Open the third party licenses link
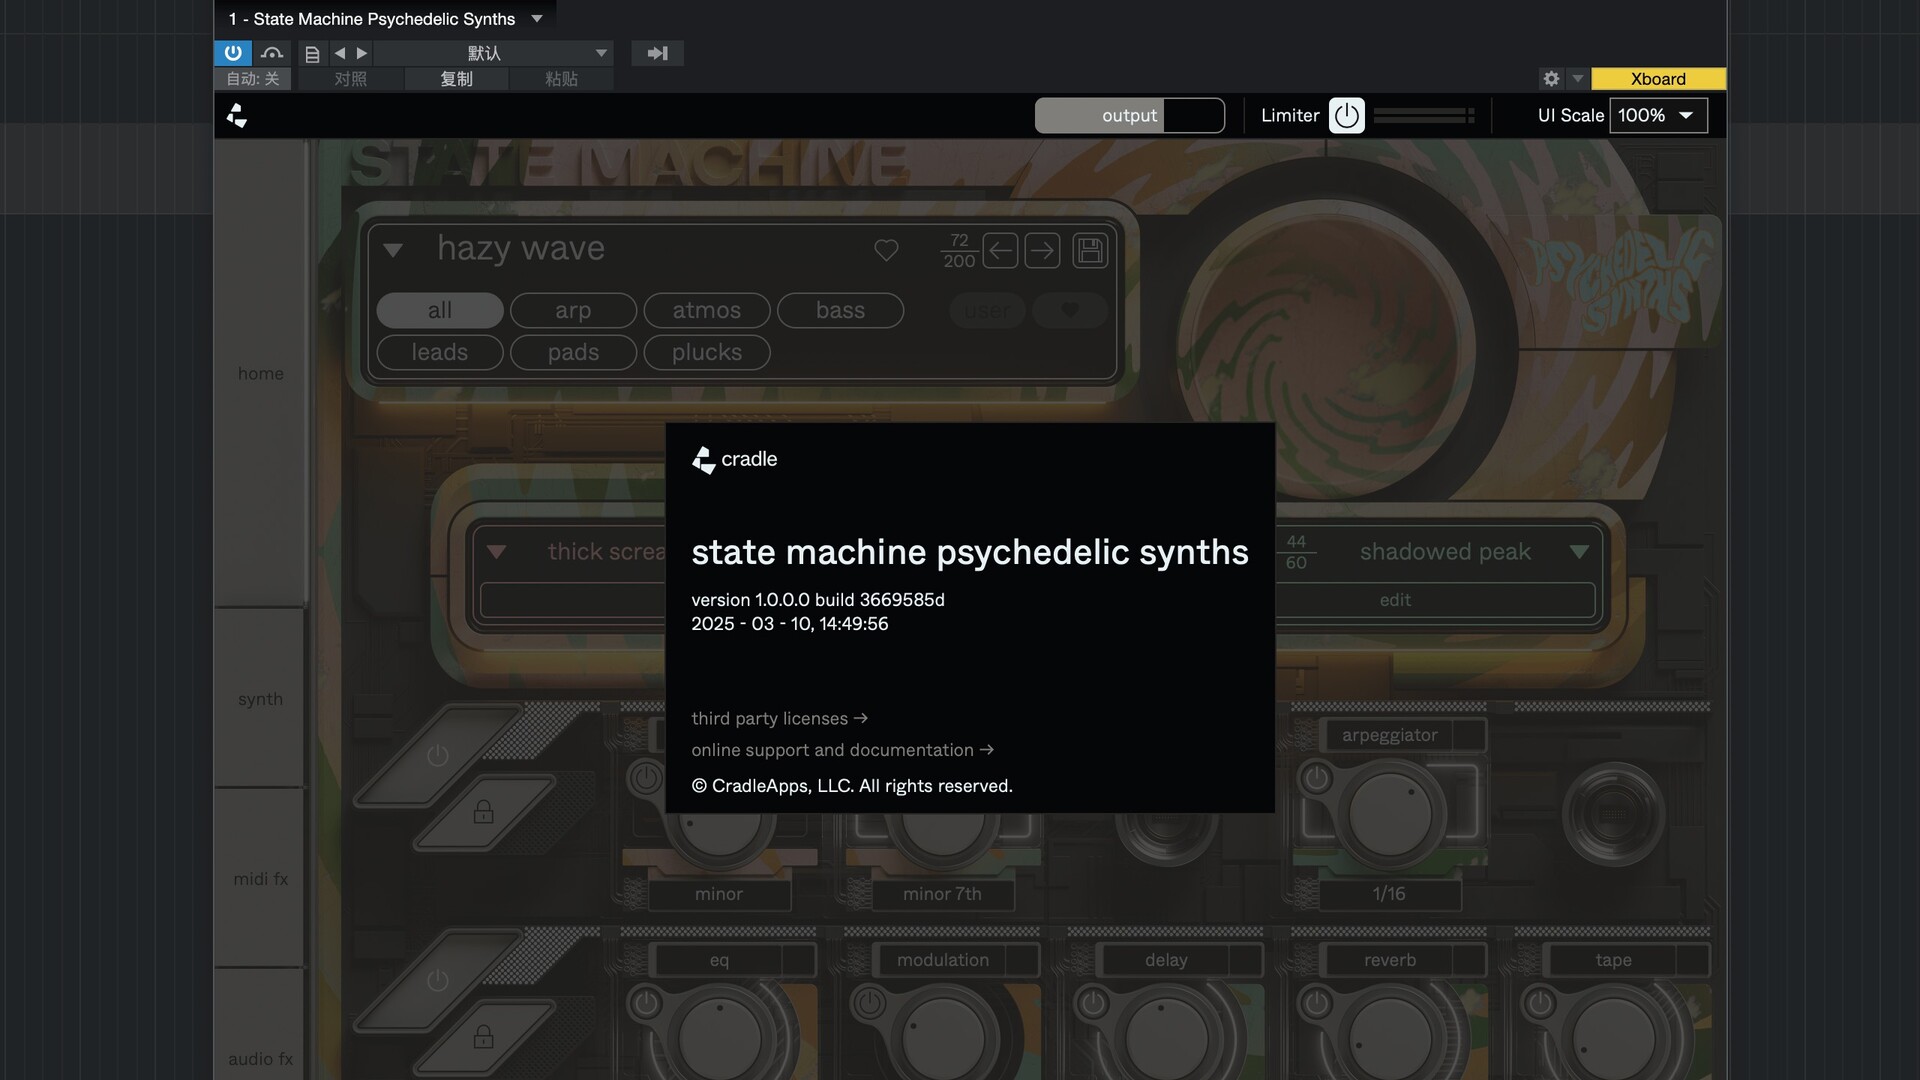This screenshot has height=1080, width=1920. [779, 719]
